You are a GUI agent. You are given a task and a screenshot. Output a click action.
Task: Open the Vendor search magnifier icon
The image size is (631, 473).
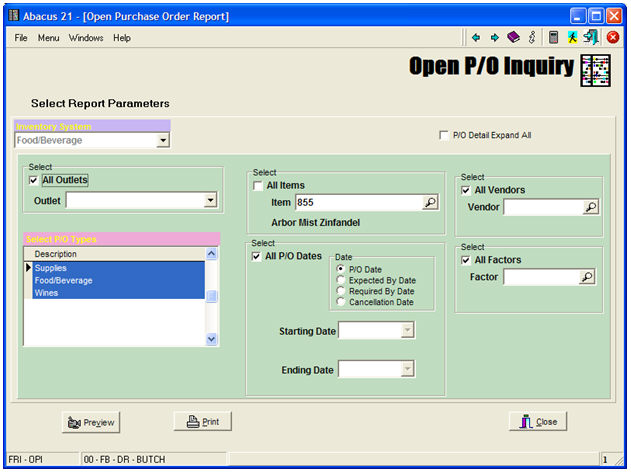(x=590, y=207)
